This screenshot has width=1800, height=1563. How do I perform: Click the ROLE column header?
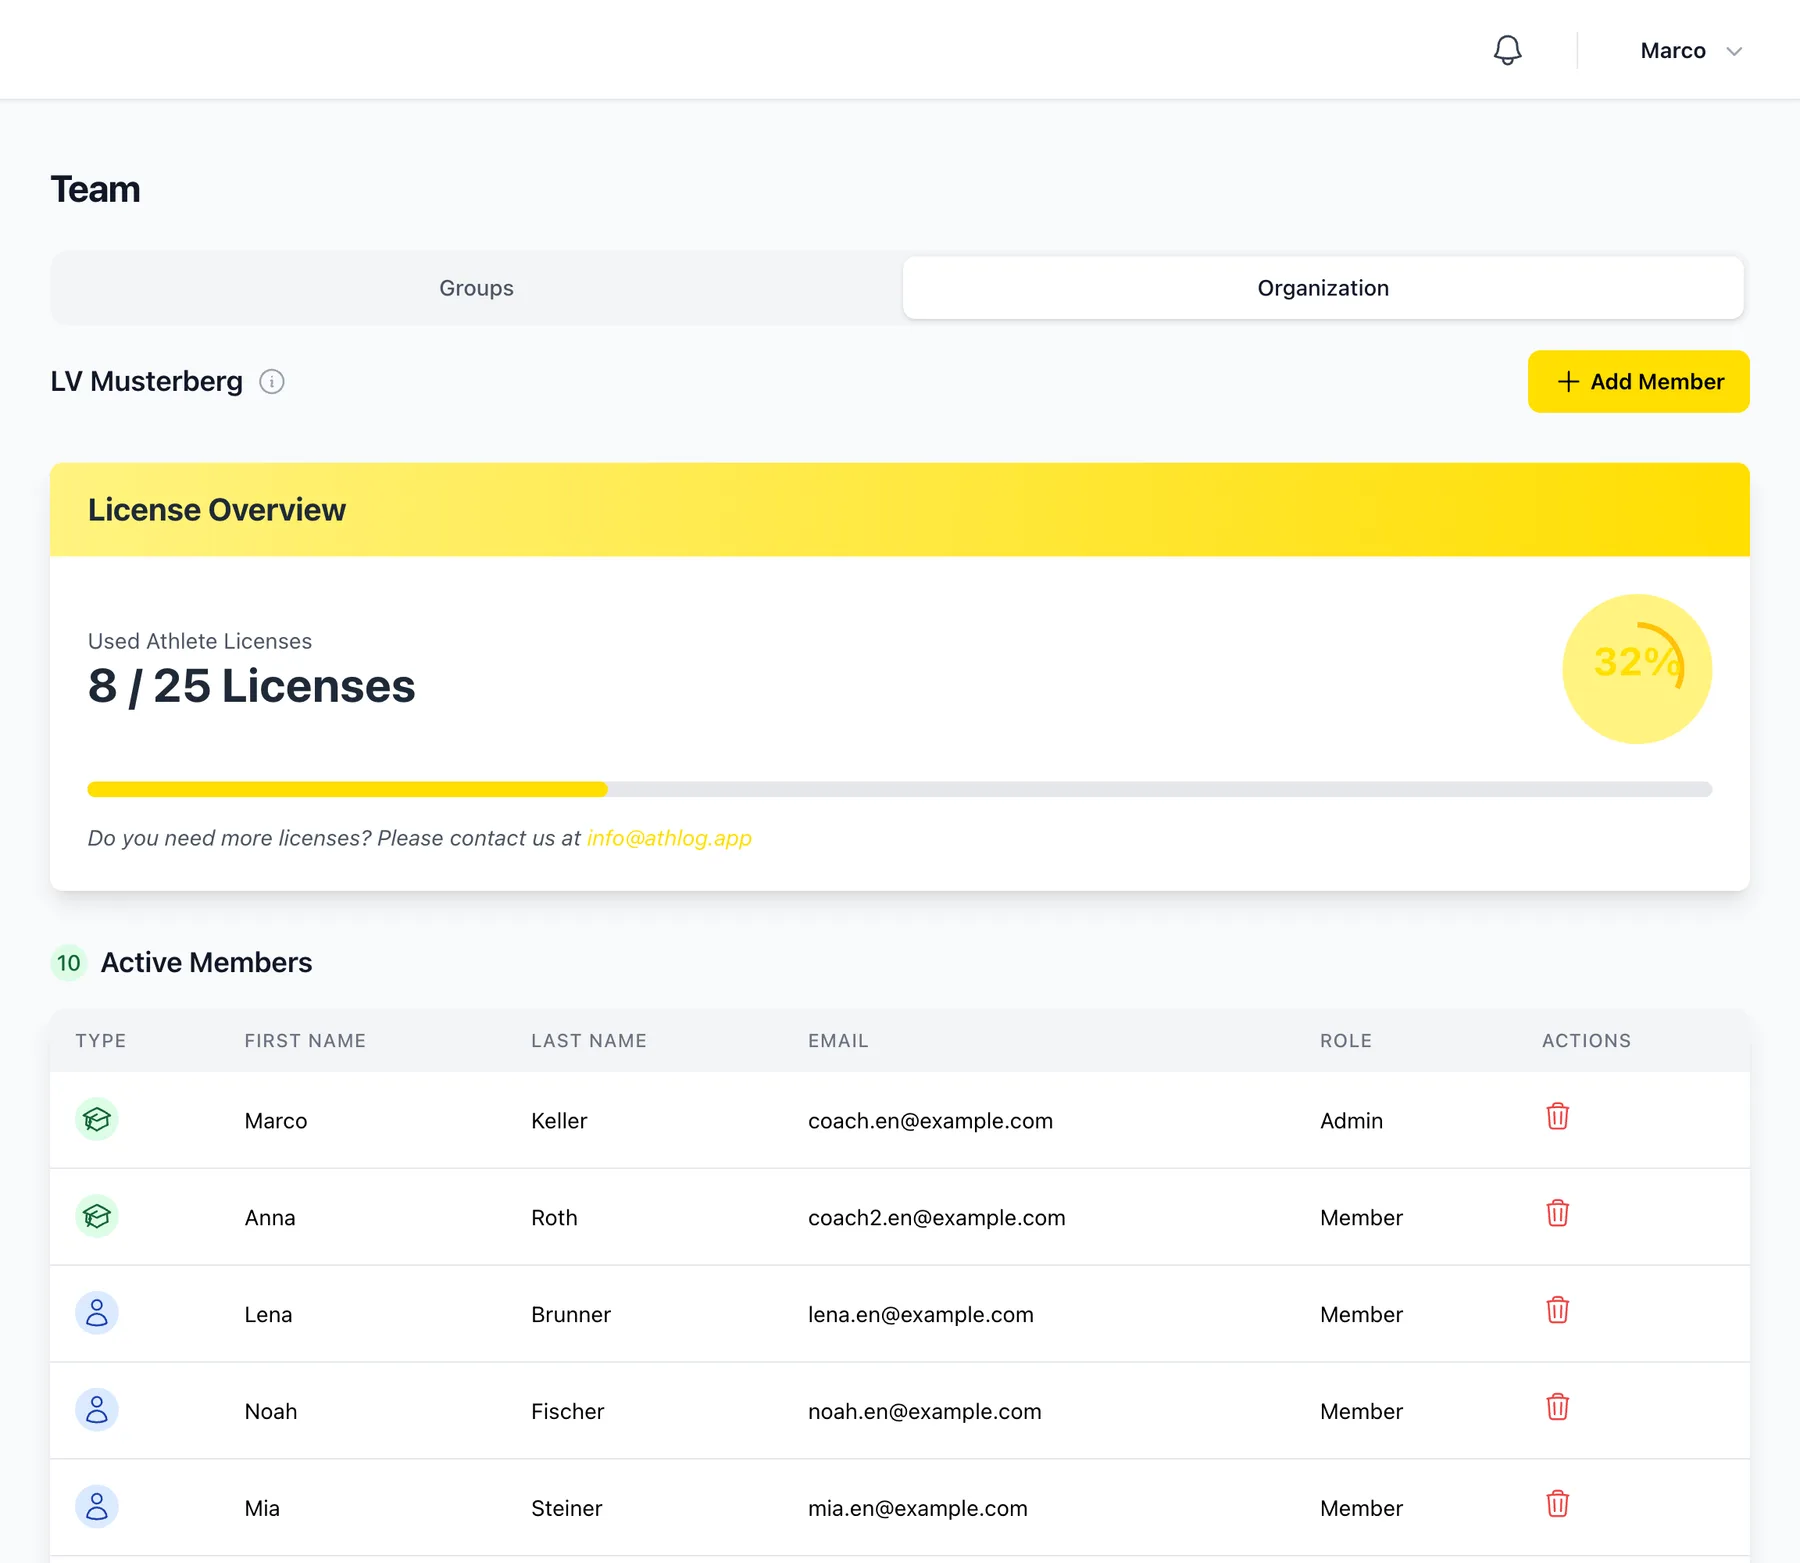pyautogui.click(x=1346, y=1041)
